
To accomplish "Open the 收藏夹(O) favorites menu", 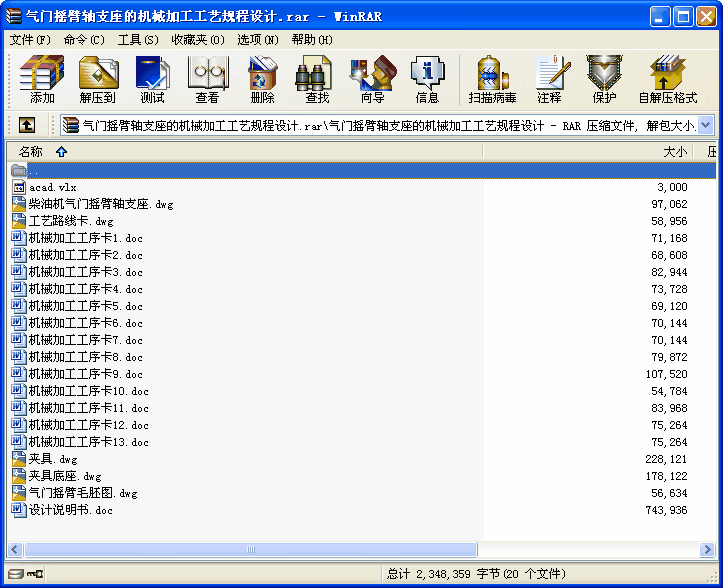I will tap(197, 40).
